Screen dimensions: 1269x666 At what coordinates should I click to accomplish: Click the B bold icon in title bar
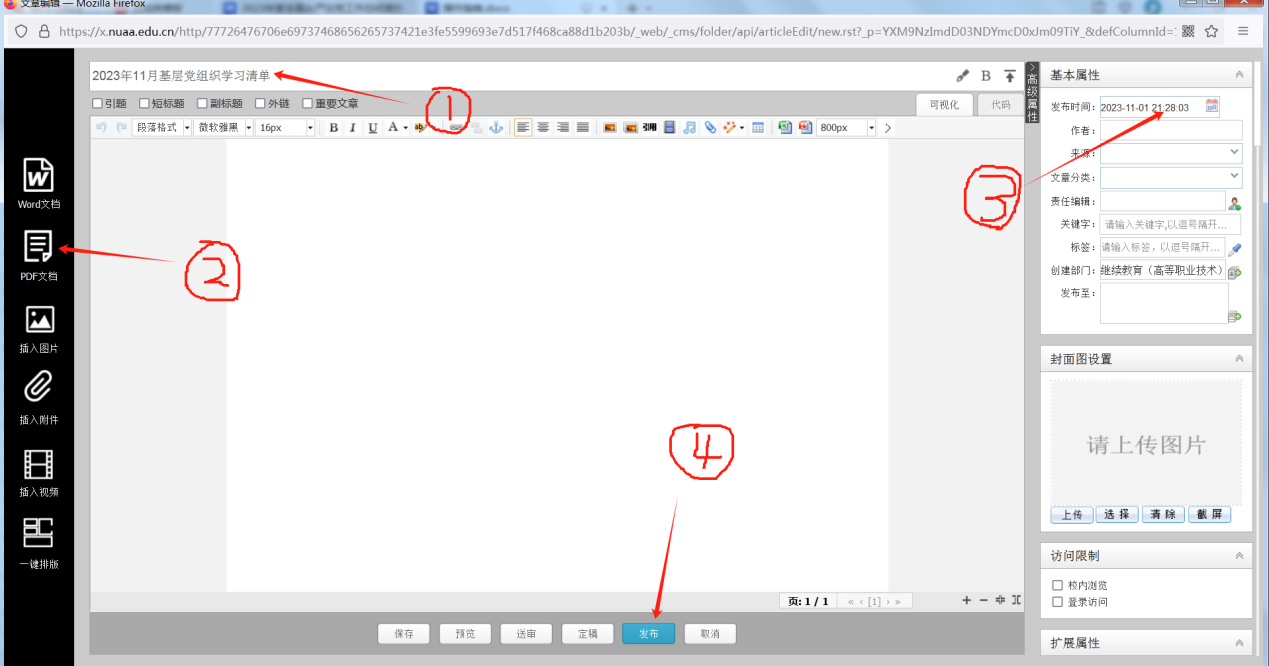click(x=986, y=75)
